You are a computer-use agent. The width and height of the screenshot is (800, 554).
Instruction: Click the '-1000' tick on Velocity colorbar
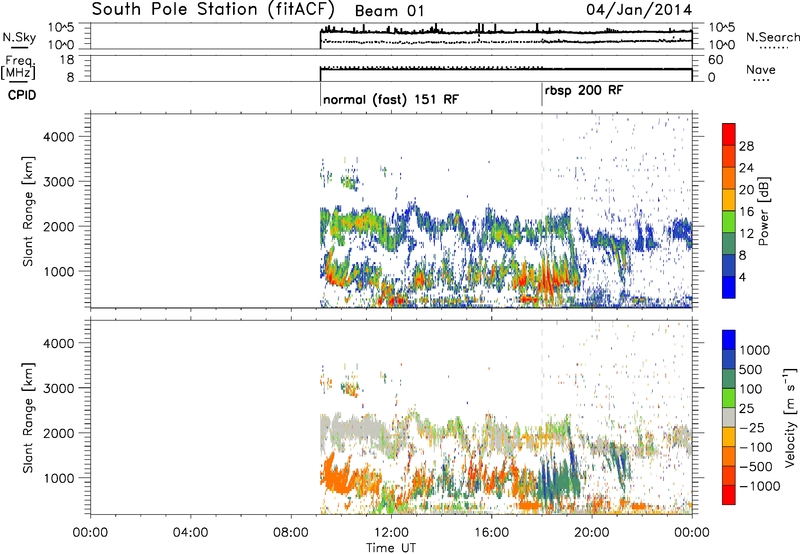[x=760, y=486]
